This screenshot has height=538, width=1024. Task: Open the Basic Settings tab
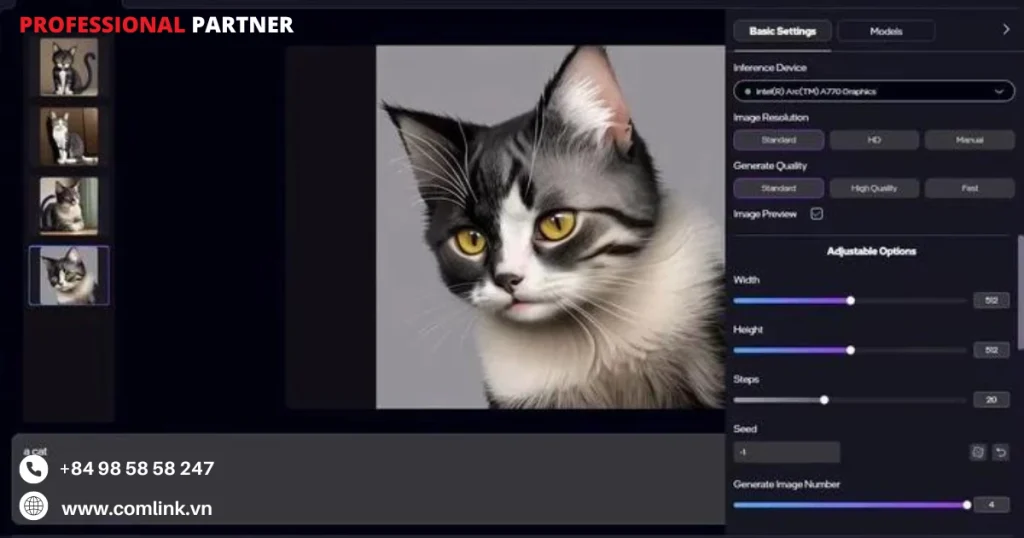[782, 31]
